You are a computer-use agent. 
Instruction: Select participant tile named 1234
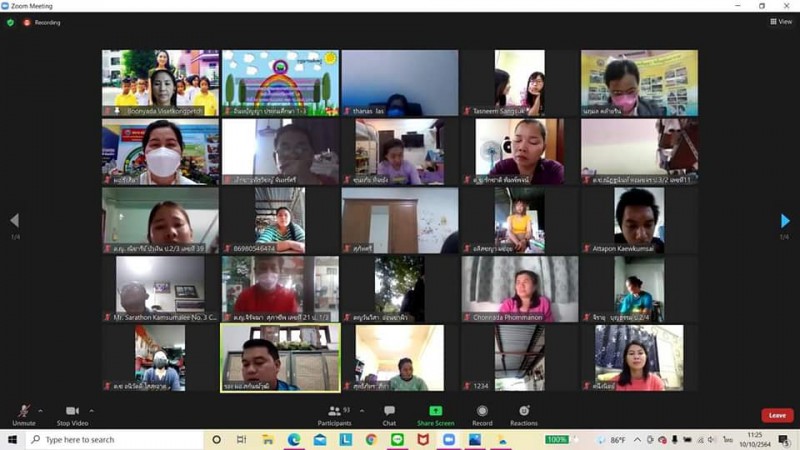(x=520, y=358)
